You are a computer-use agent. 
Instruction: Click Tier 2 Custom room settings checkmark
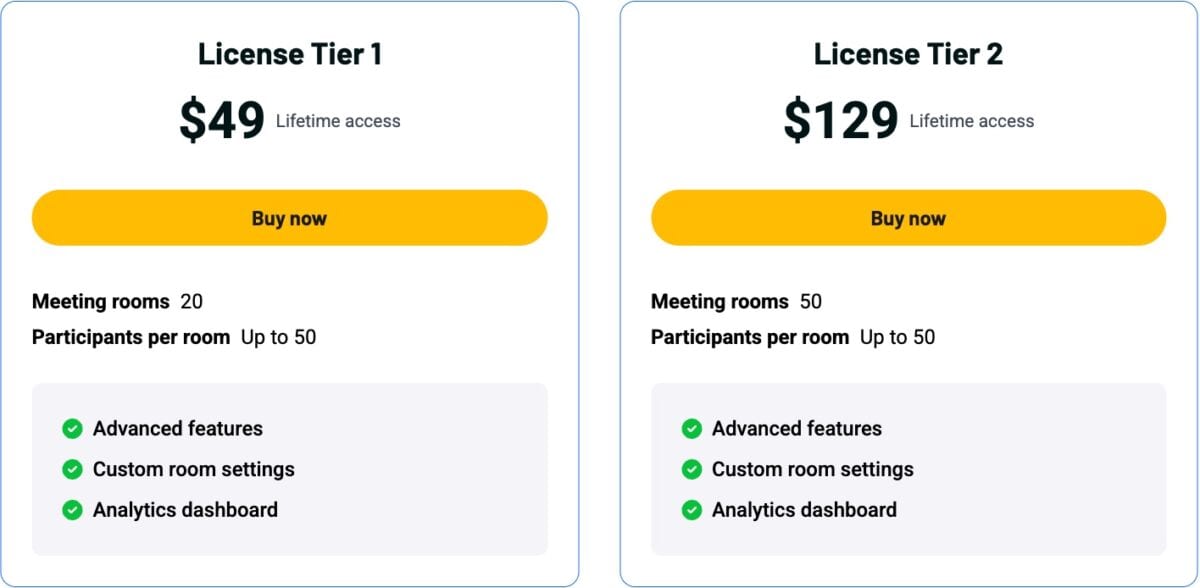click(691, 469)
